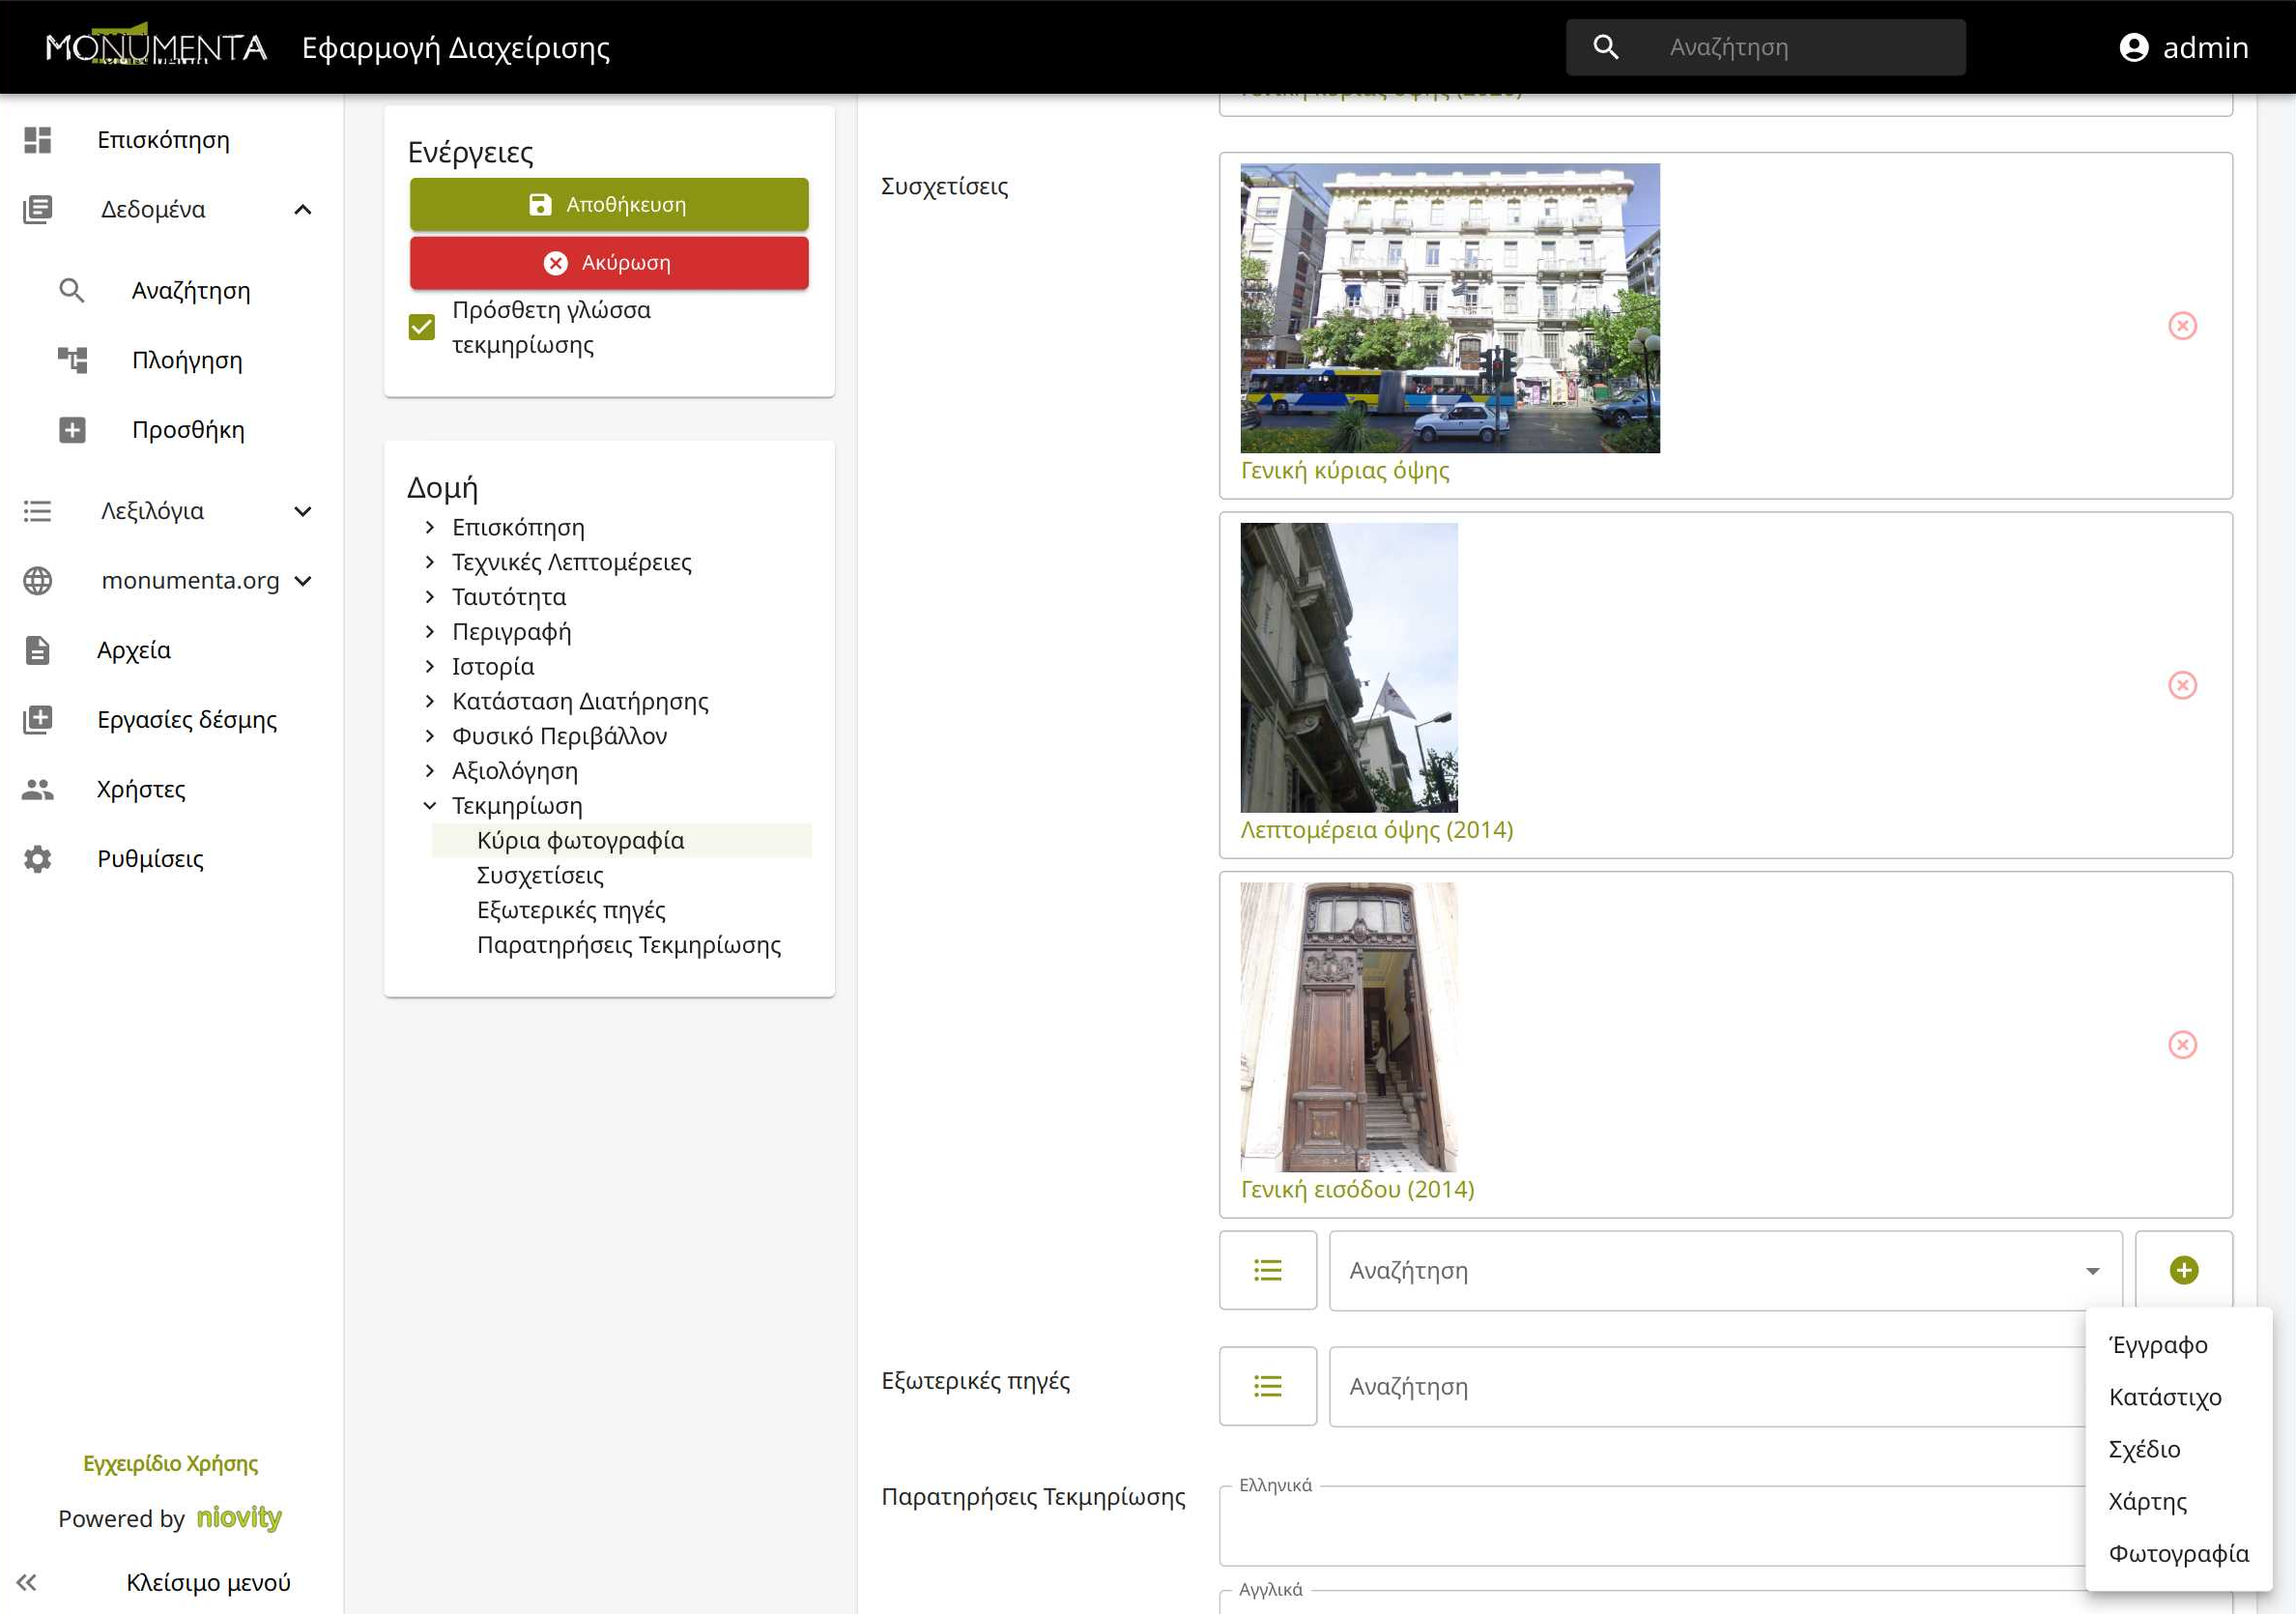Image resolution: width=2296 pixels, height=1614 pixels.
Task: Select Χάρτης from the popup menu
Action: [x=2179, y=1501]
